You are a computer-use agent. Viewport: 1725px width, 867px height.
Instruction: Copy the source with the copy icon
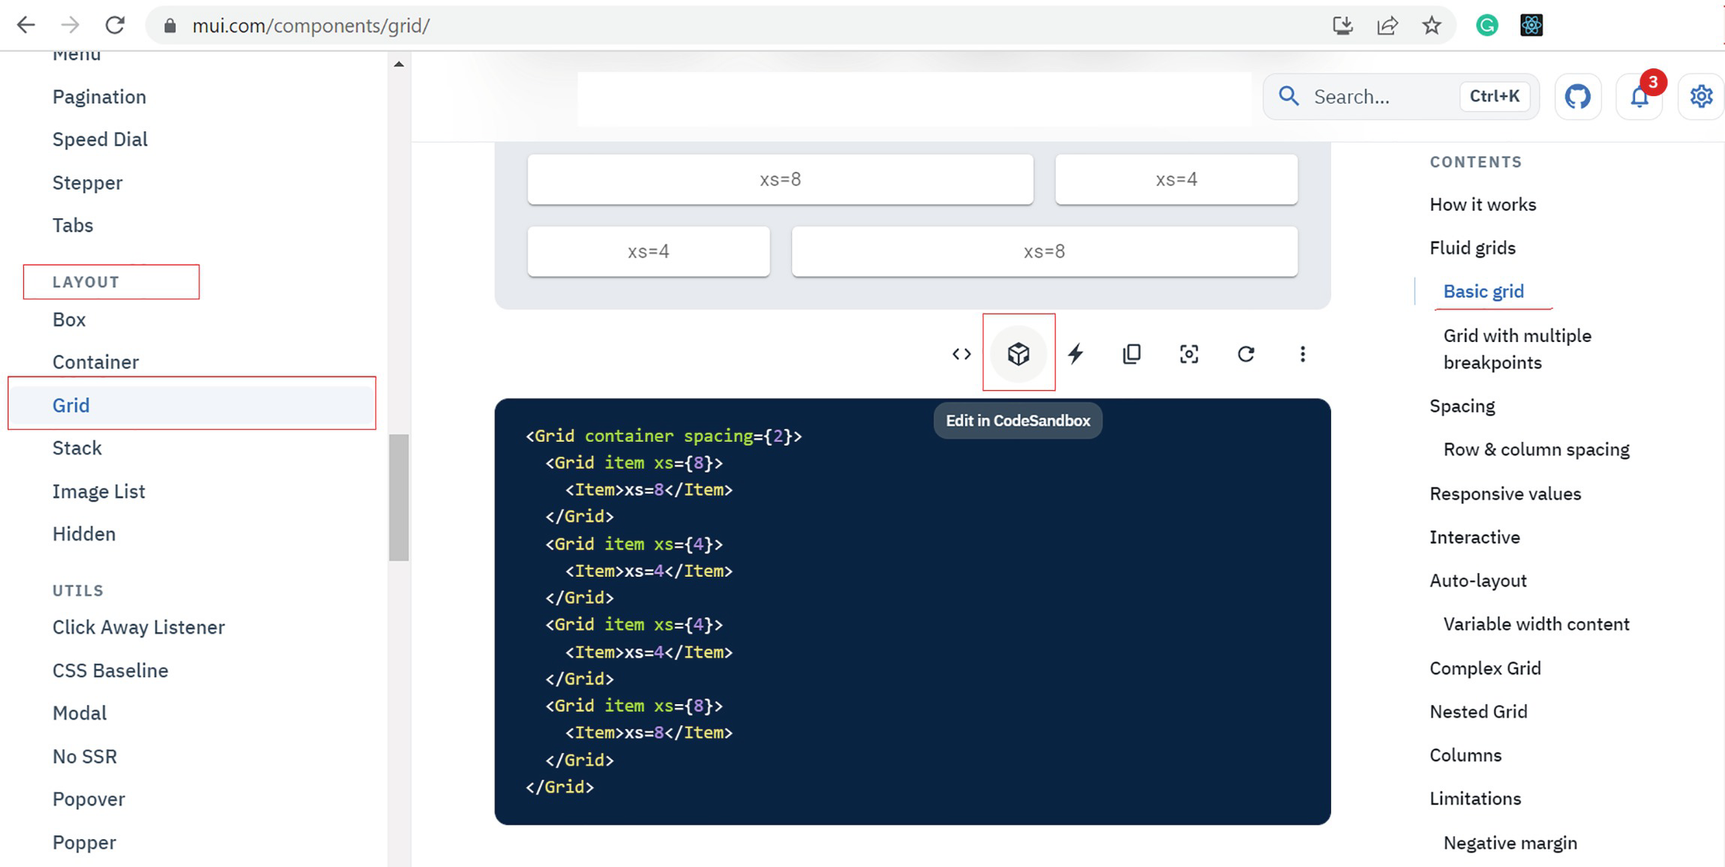tap(1132, 354)
